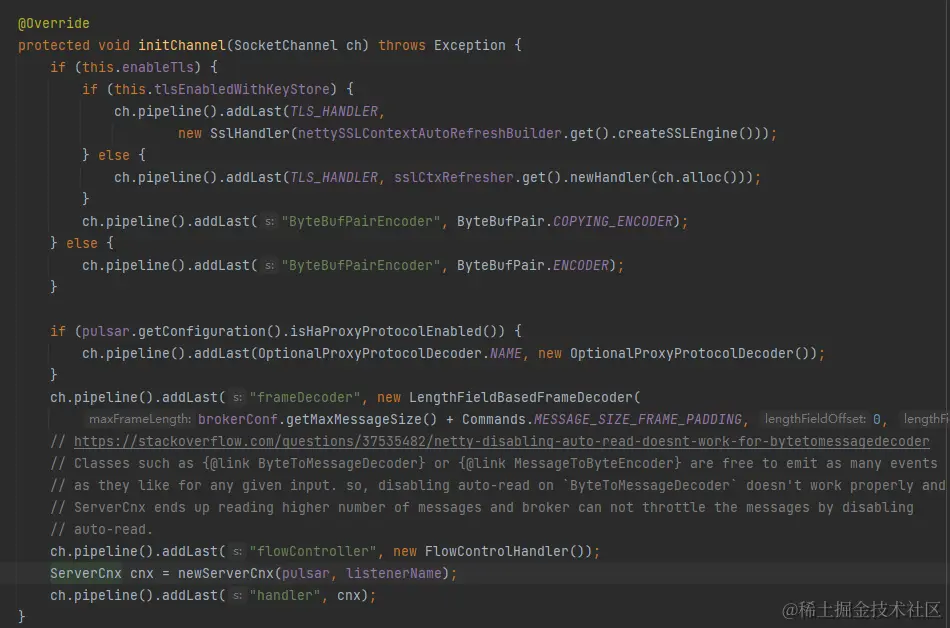Click Exception in the method signature
Viewport: 950px width, 628px height.
click(x=470, y=45)
